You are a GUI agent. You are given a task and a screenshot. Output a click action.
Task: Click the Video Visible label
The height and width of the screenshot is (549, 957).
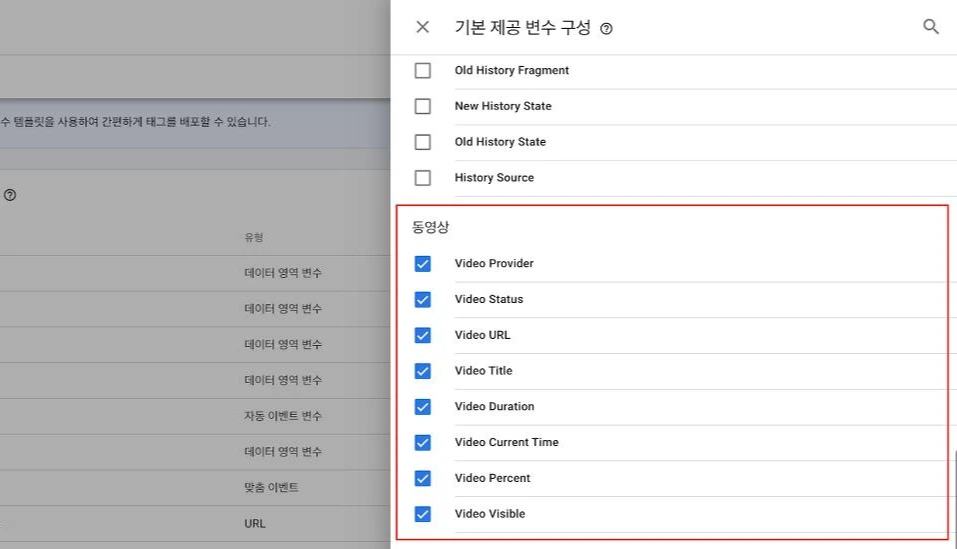(x=489, y=514)
